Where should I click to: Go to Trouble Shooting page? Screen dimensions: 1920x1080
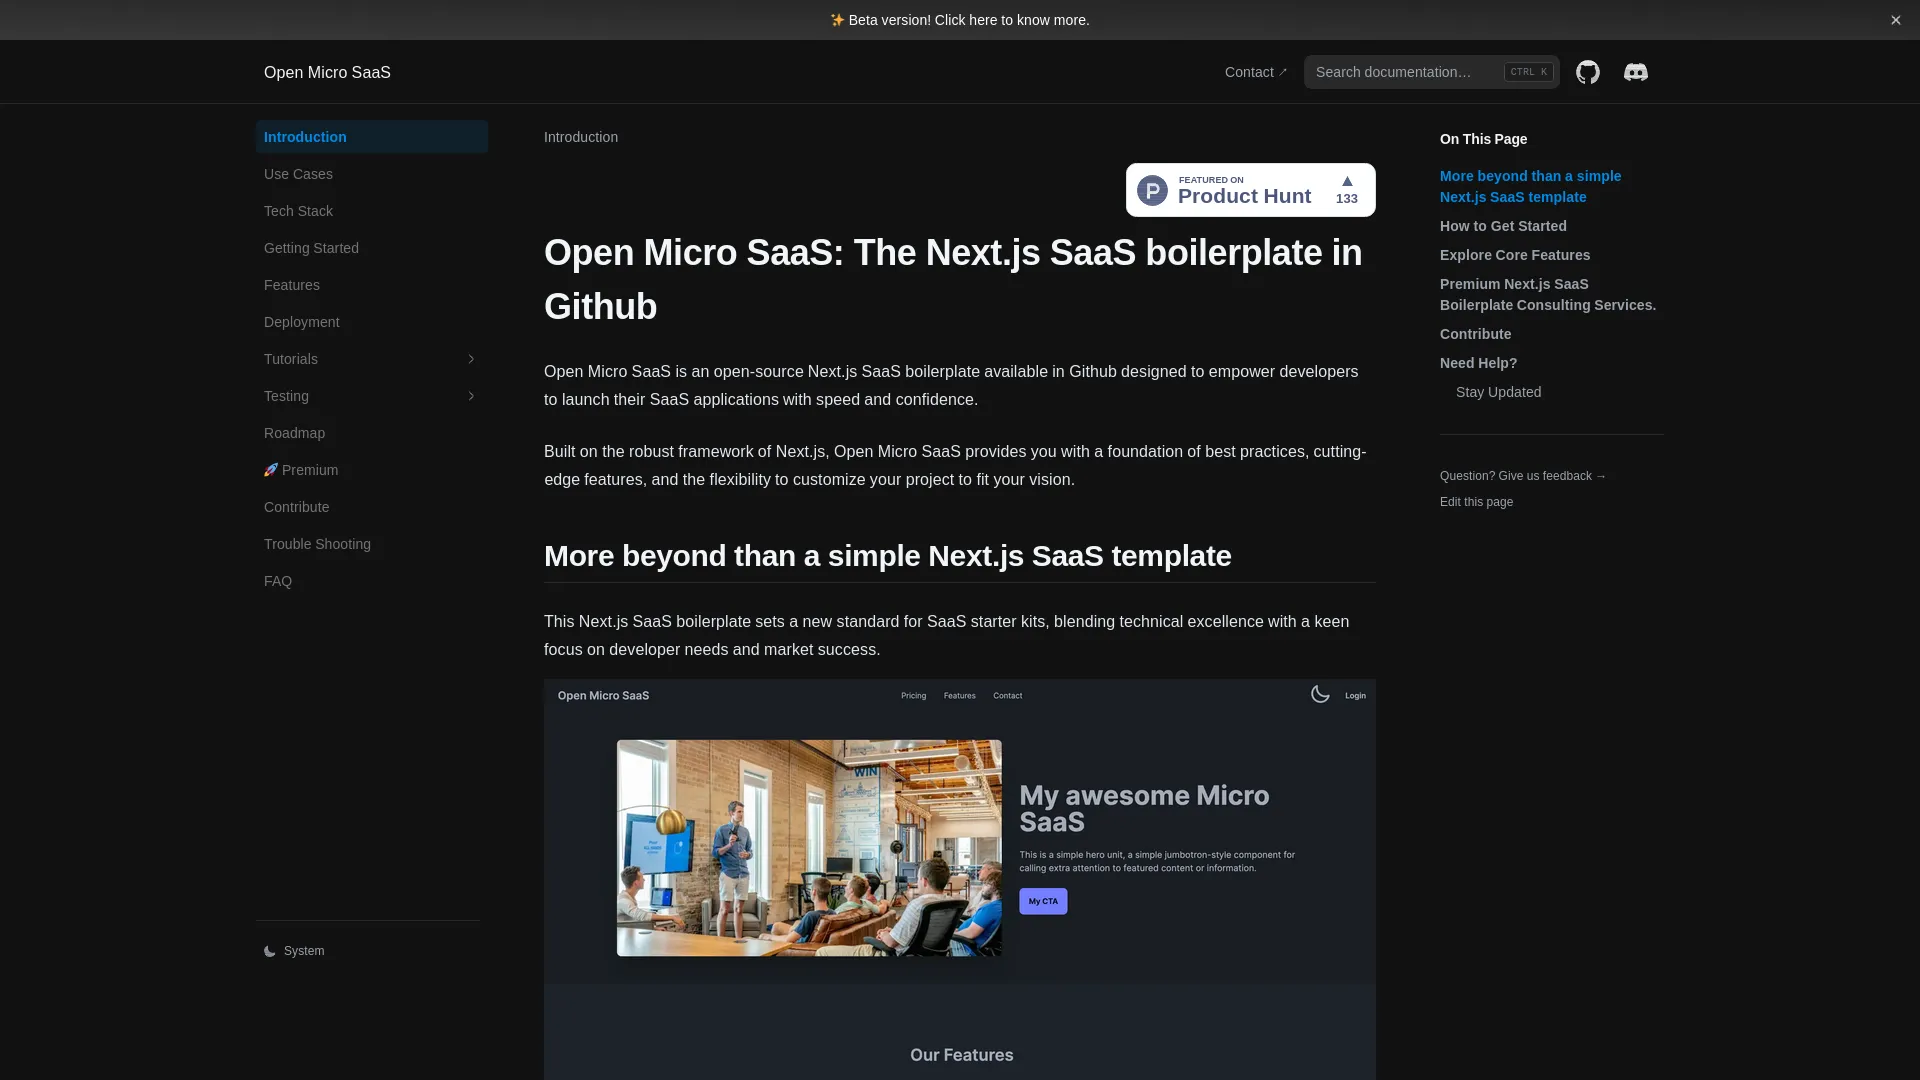372,544
